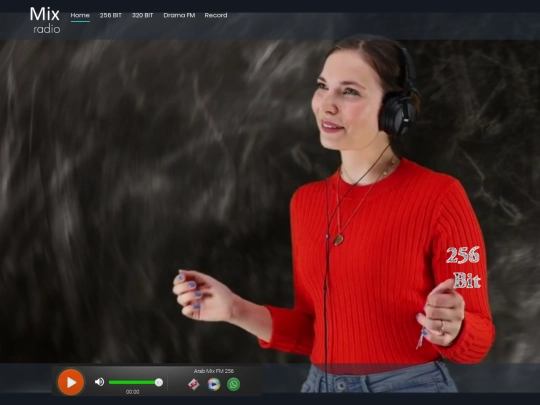Open the Winamp player link icon

click(194, 384)
